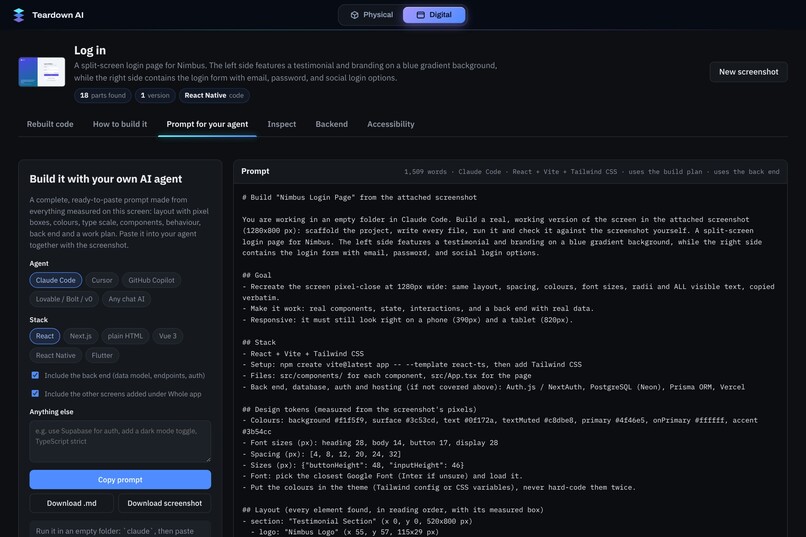The height and width of the screenshot is (537, 806).
Task: Choose React Native stack chip
Action: click(x=56, y=356)
